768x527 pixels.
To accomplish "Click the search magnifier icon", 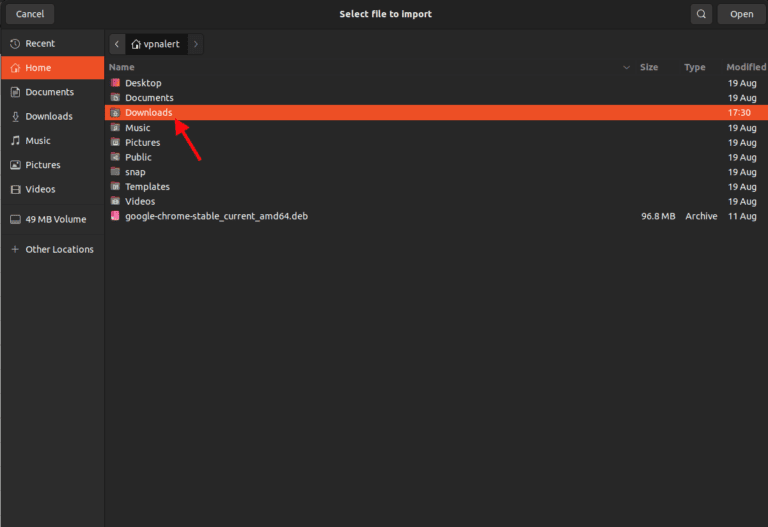I will [701, 14].
